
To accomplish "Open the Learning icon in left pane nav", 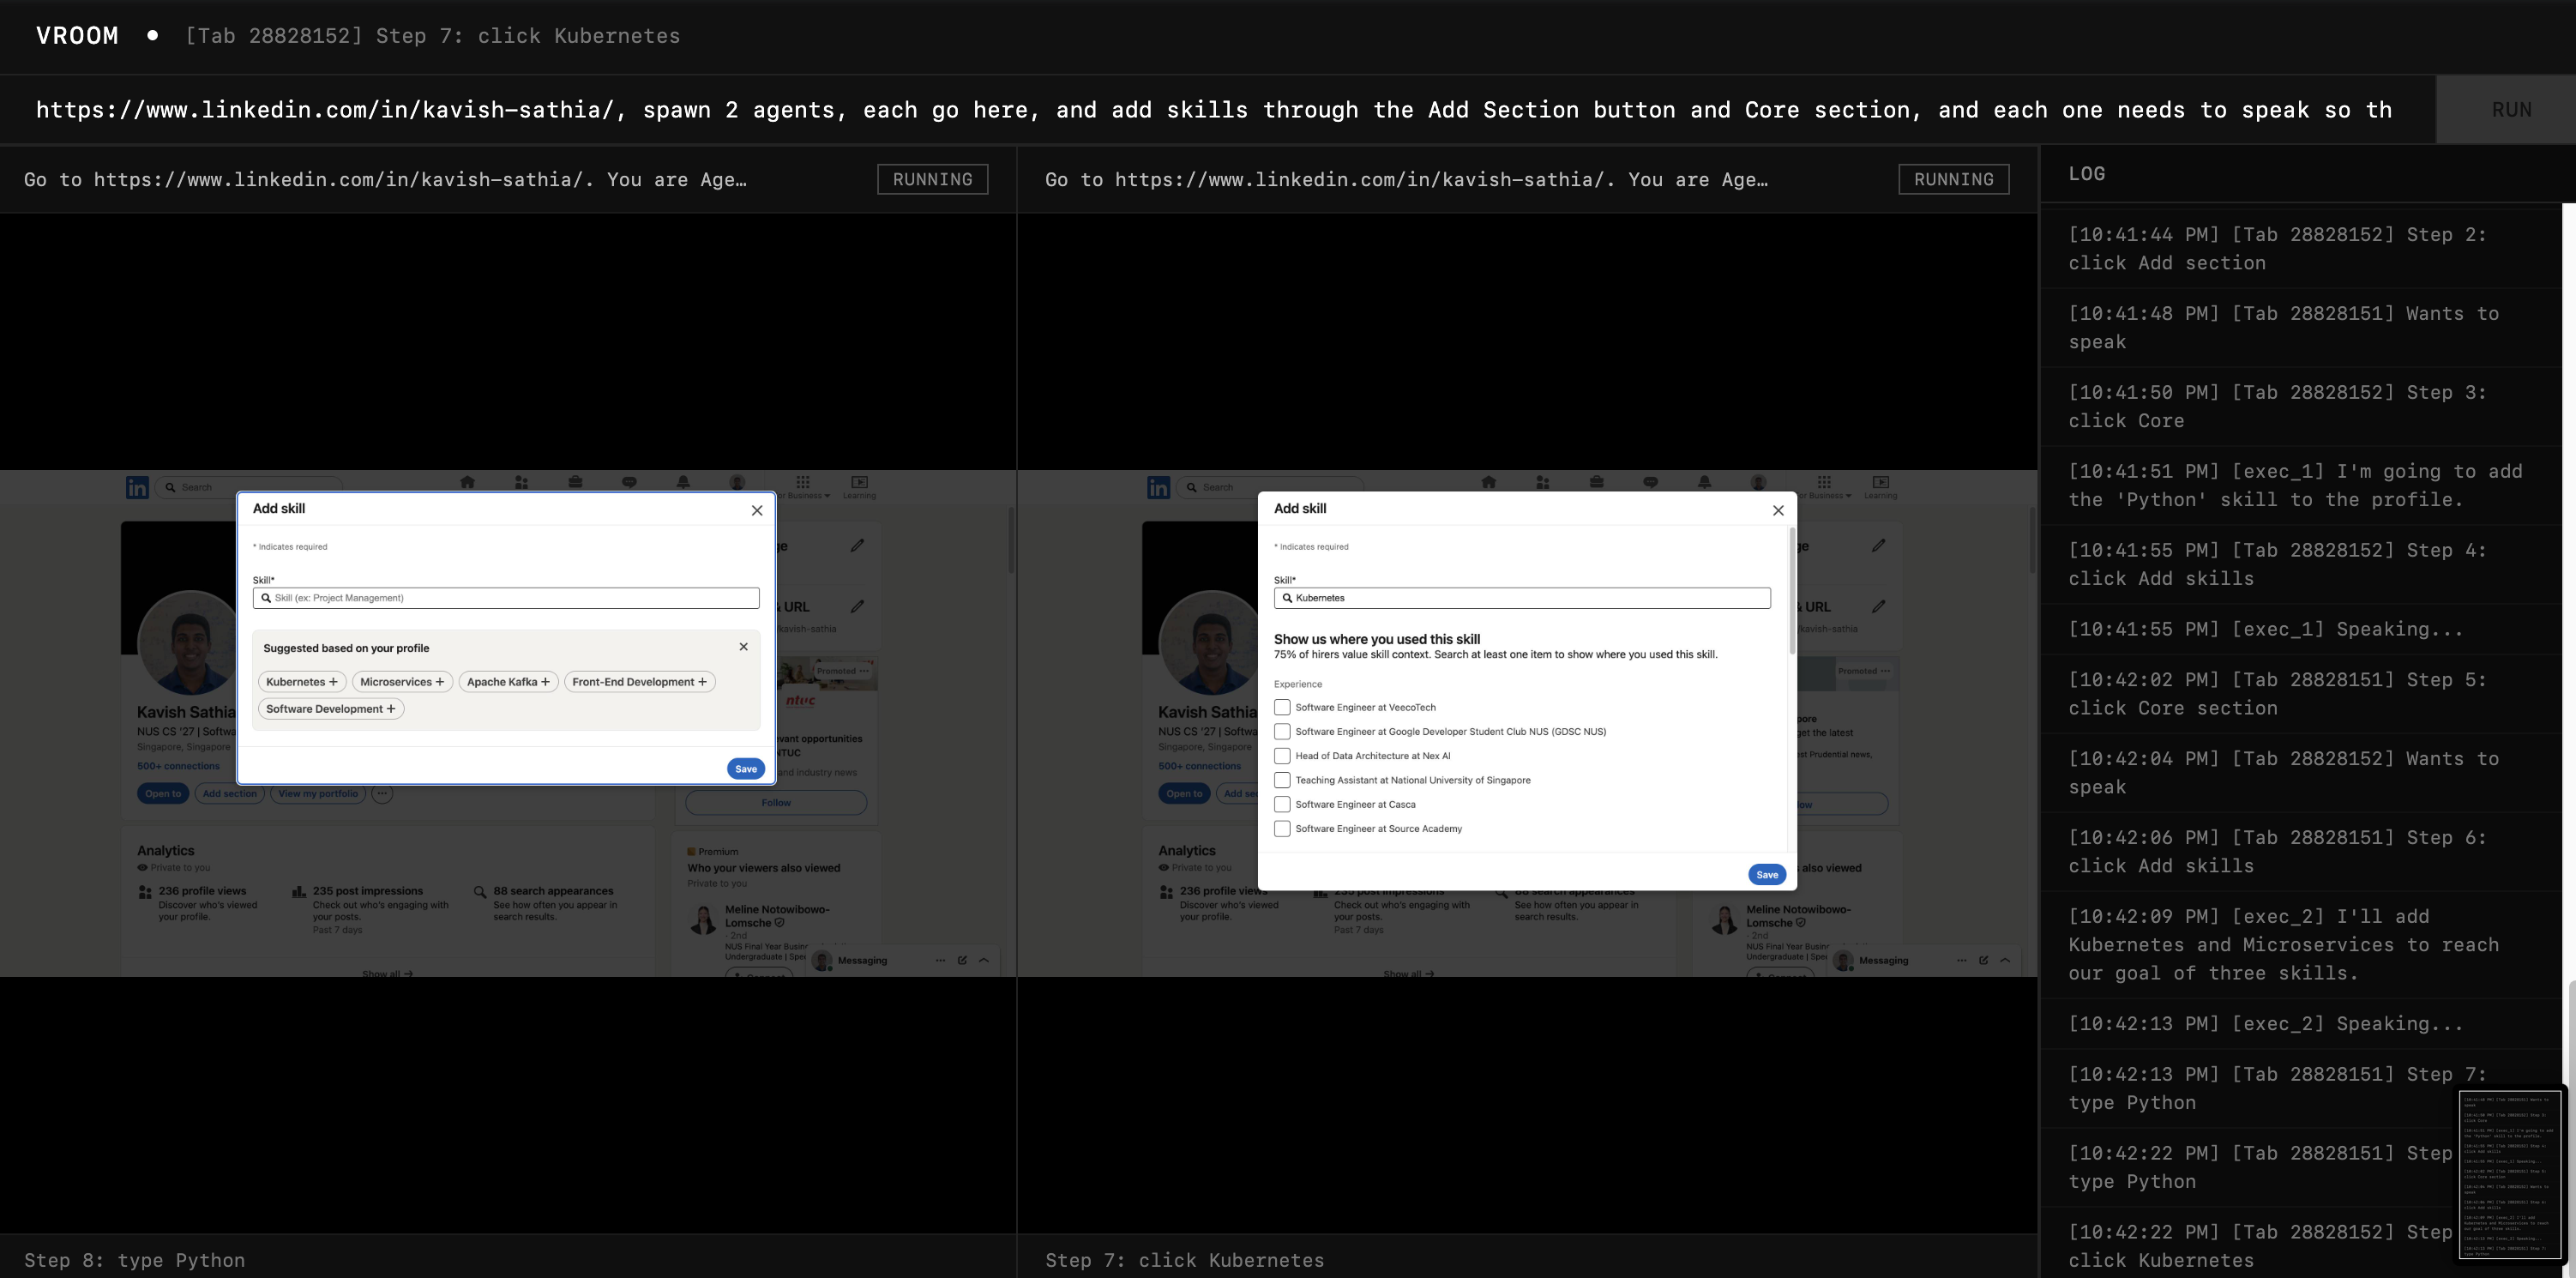I will click(x=859, y=486).
